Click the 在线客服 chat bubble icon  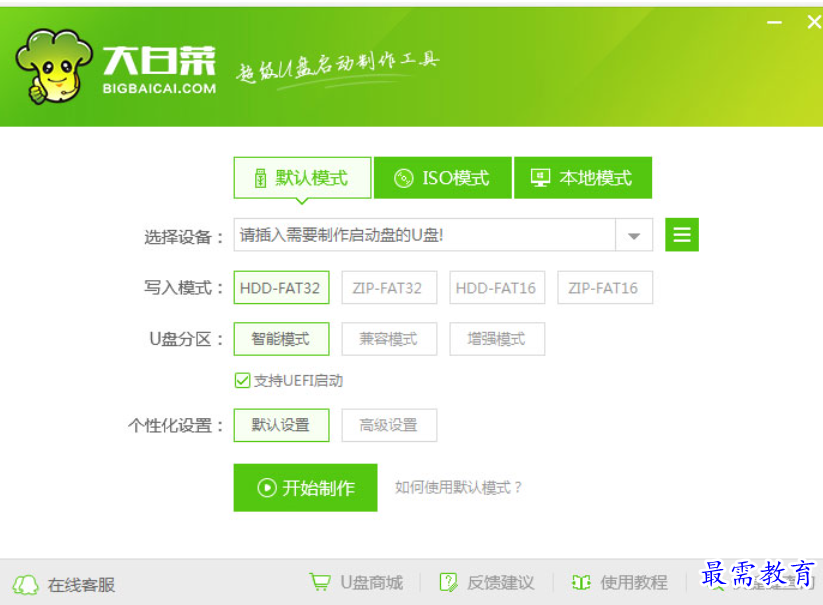[x=25, y=585]
